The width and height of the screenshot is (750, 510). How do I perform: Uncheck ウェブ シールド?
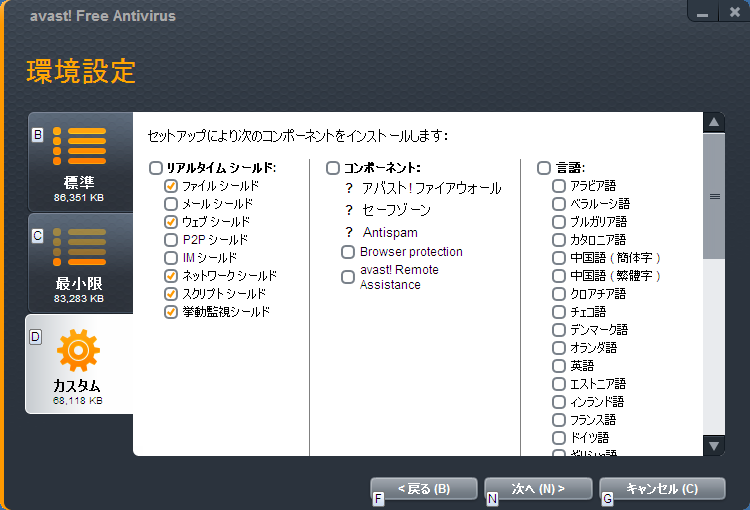click(x=171, y=222)
